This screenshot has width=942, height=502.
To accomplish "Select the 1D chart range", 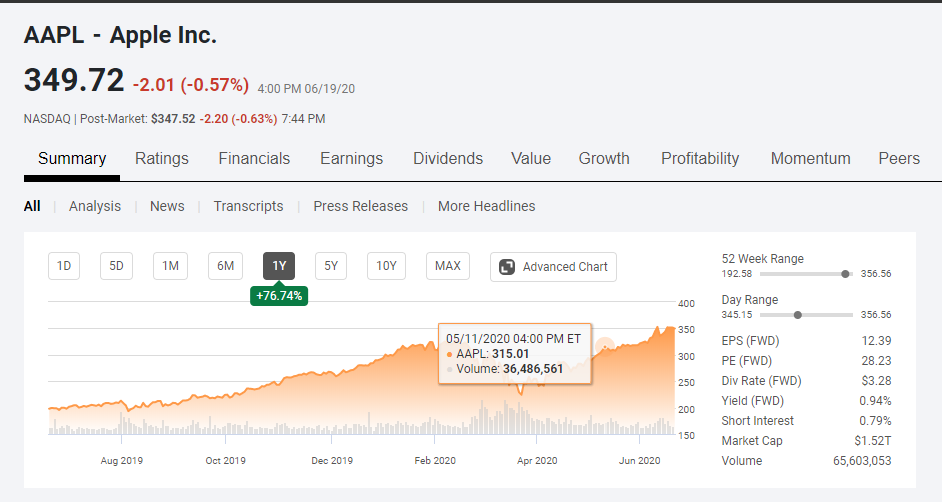I will tap(64, 266).
